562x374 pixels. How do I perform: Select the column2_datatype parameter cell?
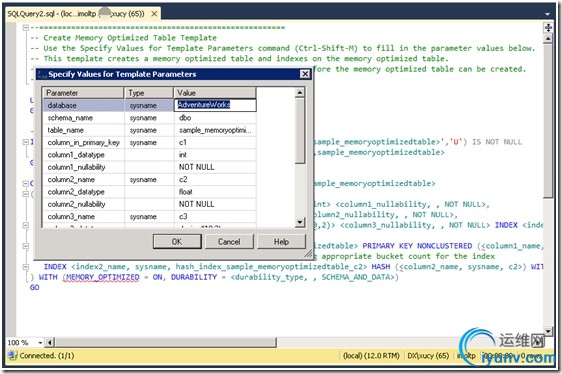coord(84,192)
